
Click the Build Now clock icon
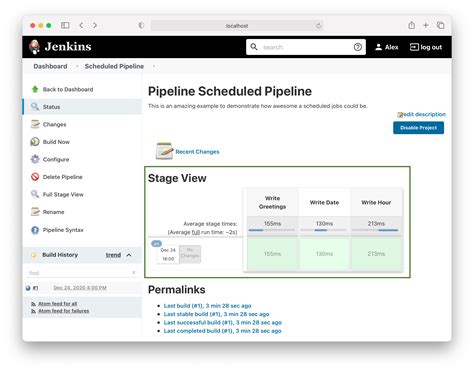[x=35, y=142]
